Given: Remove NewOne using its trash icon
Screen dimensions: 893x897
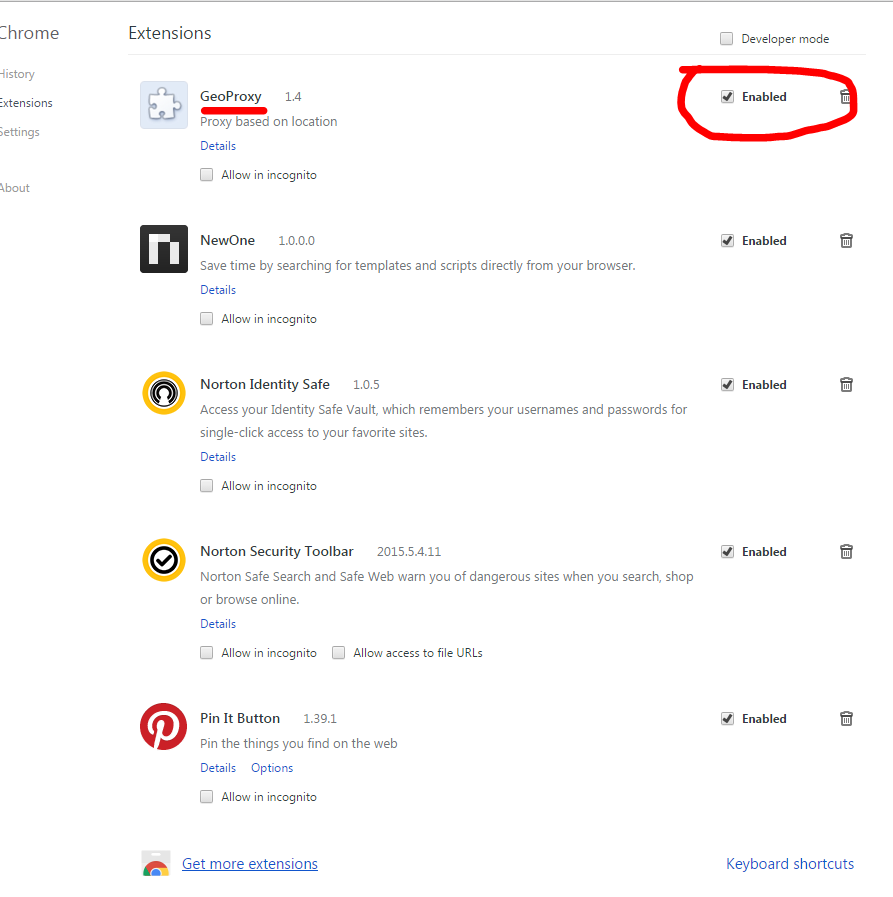Looking at the screenshot, I should pos(846,241).
